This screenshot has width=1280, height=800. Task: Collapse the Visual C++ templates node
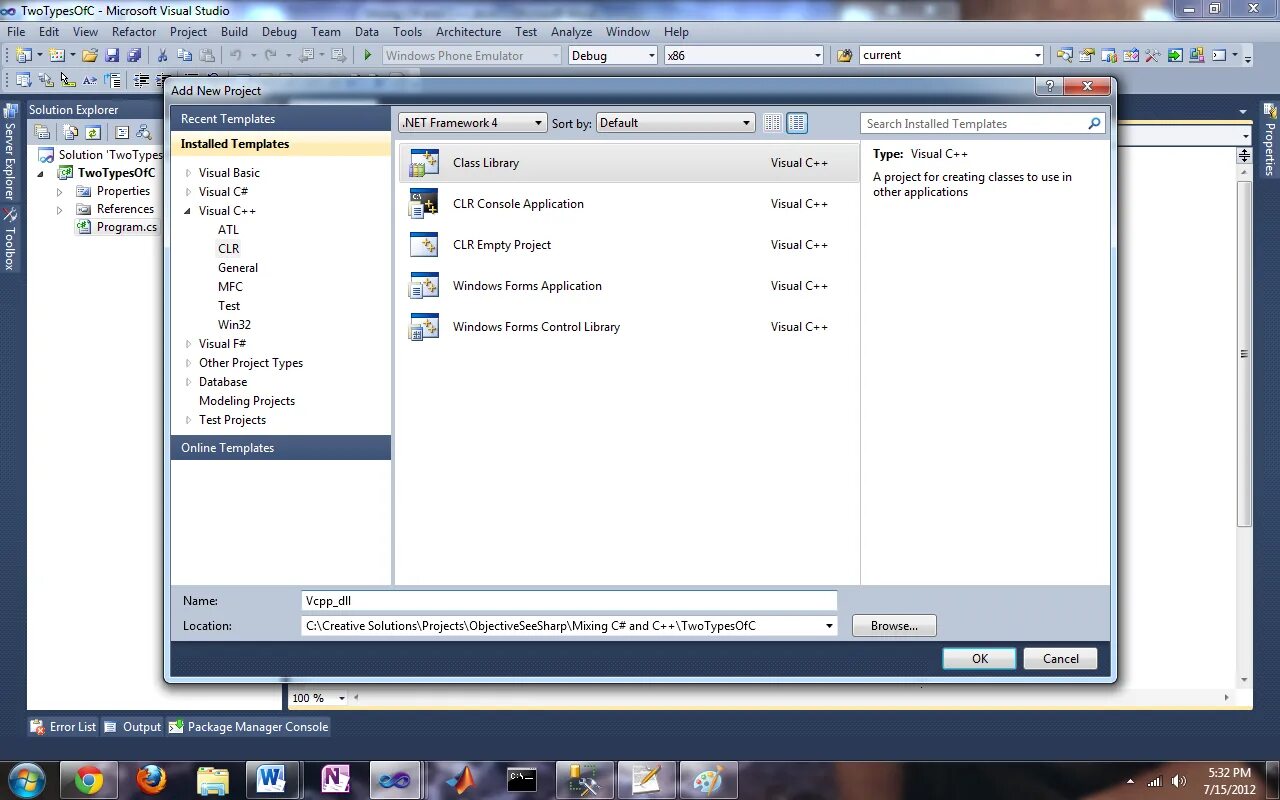tap(188, 211)
